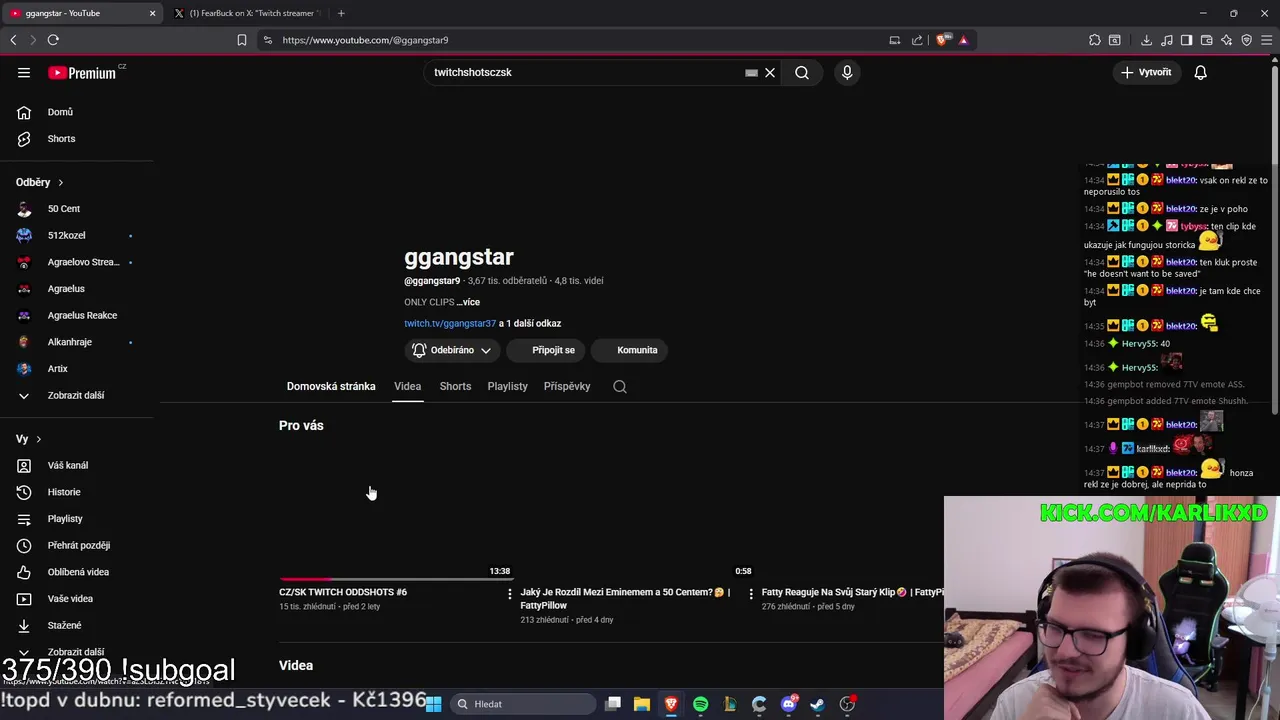Open Steam from the taskbar
The height and width of the screenshot is (720, 1280).
[817, 704]
